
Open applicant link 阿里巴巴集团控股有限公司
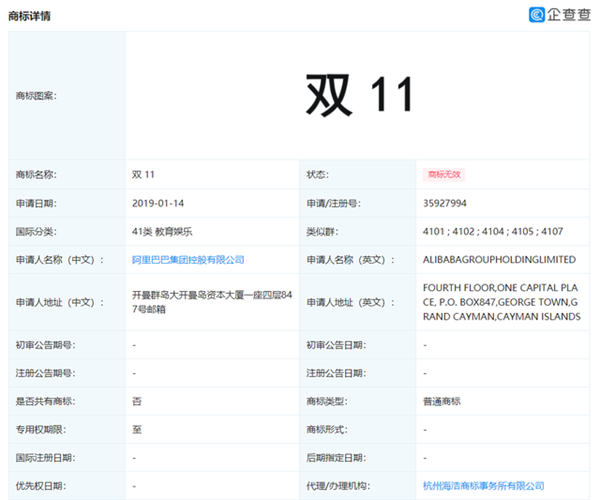click(188, 260)
